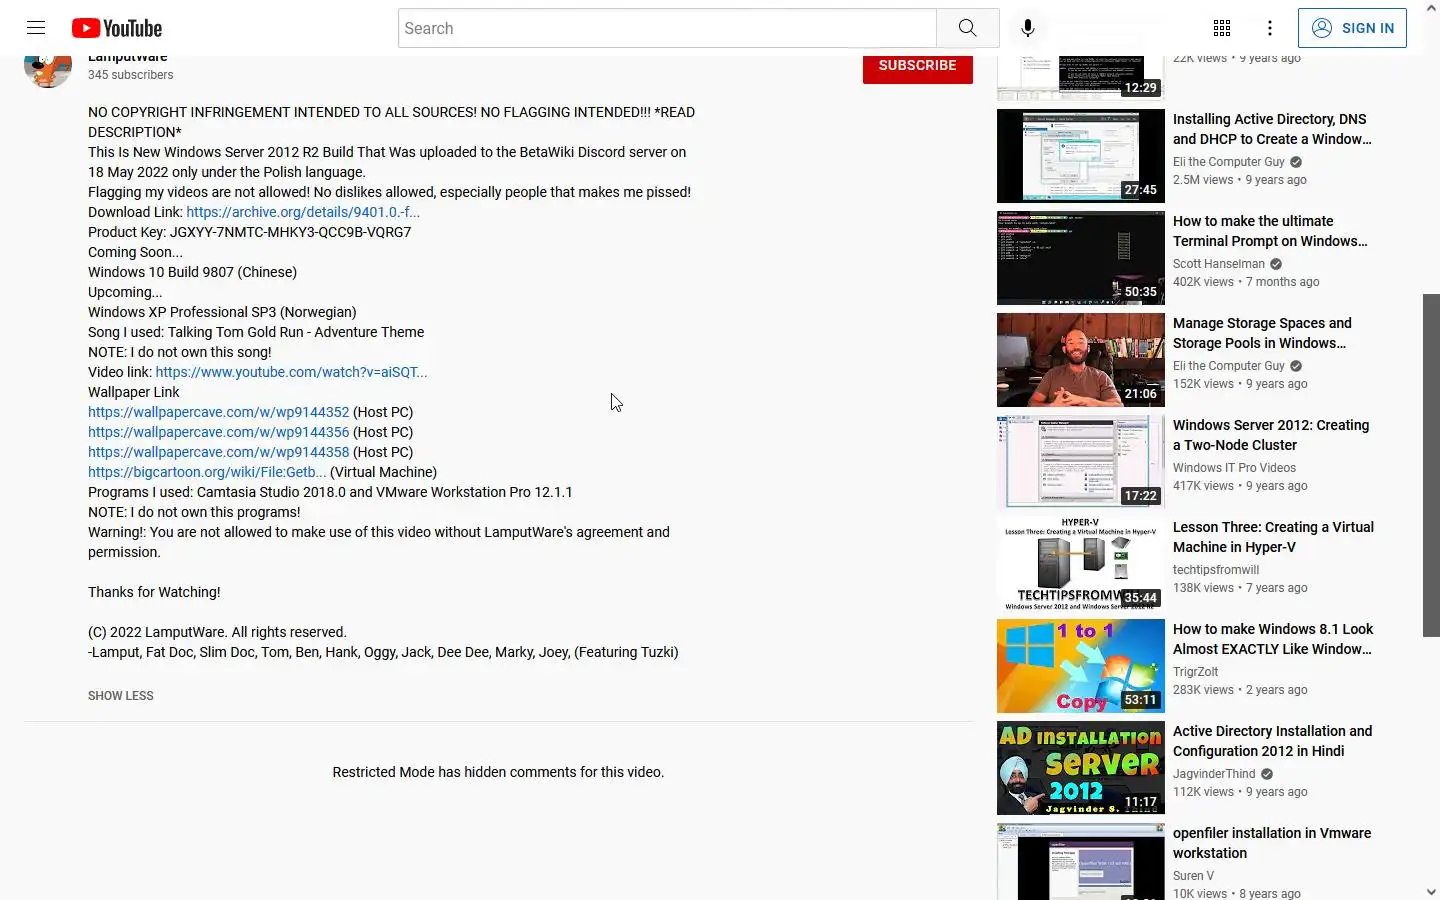
Task: Click the 17:22 Two-Node Cluster thumbnail
Action: pyautogui.click(x=1081, y=462)
